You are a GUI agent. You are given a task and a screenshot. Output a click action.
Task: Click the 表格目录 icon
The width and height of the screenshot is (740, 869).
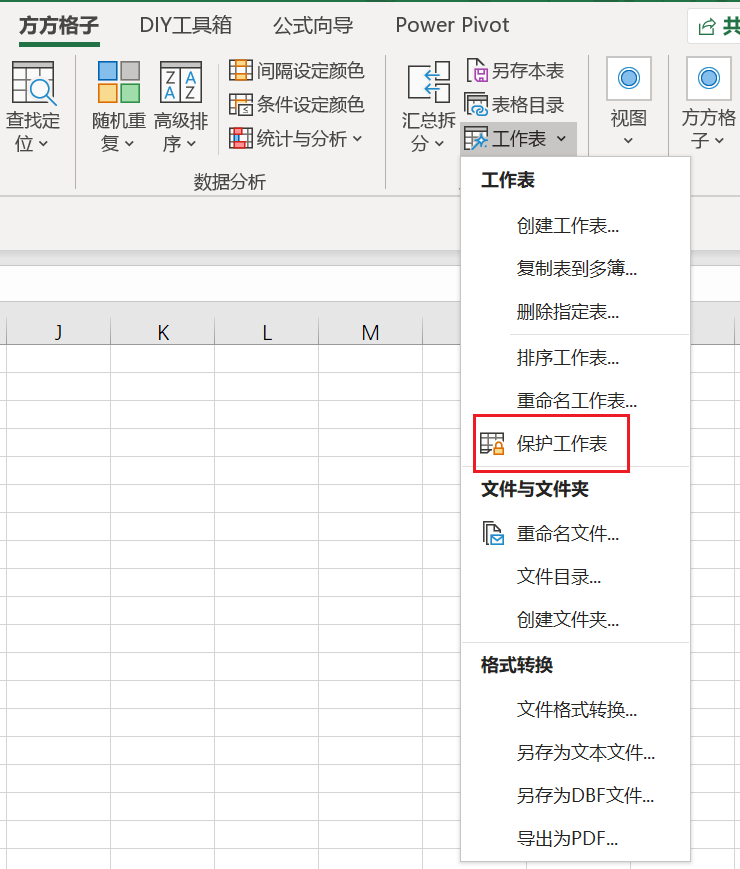point(476,105)
